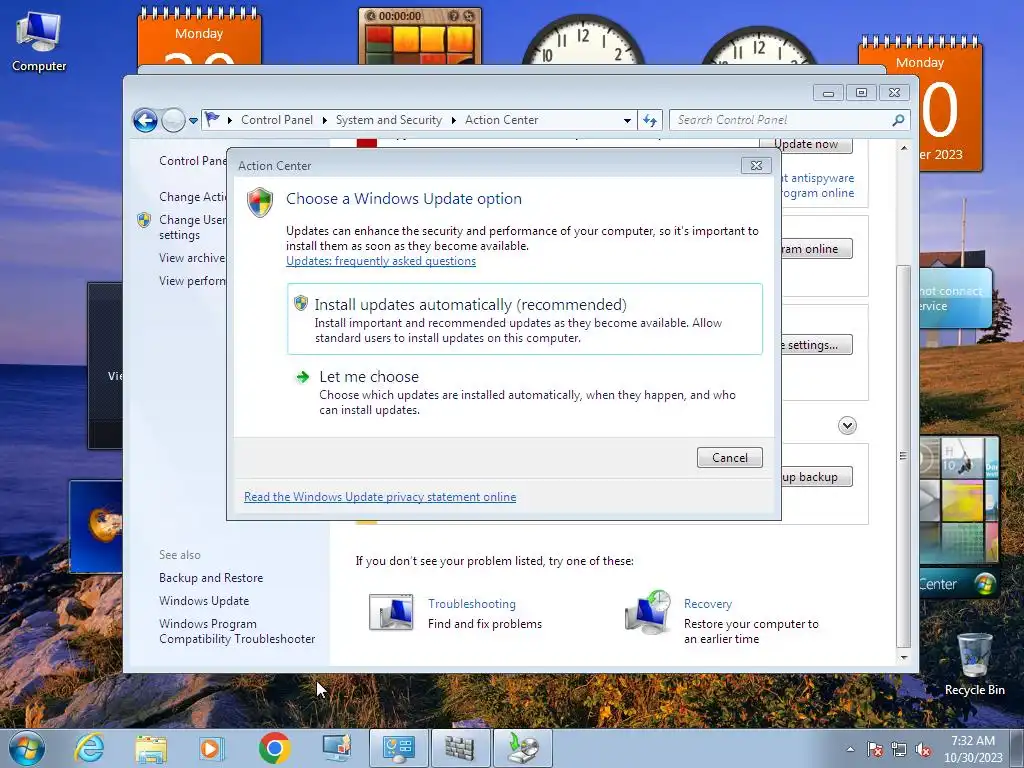Click the partially hidden 'ram online' button

click(x=817, y=249)
